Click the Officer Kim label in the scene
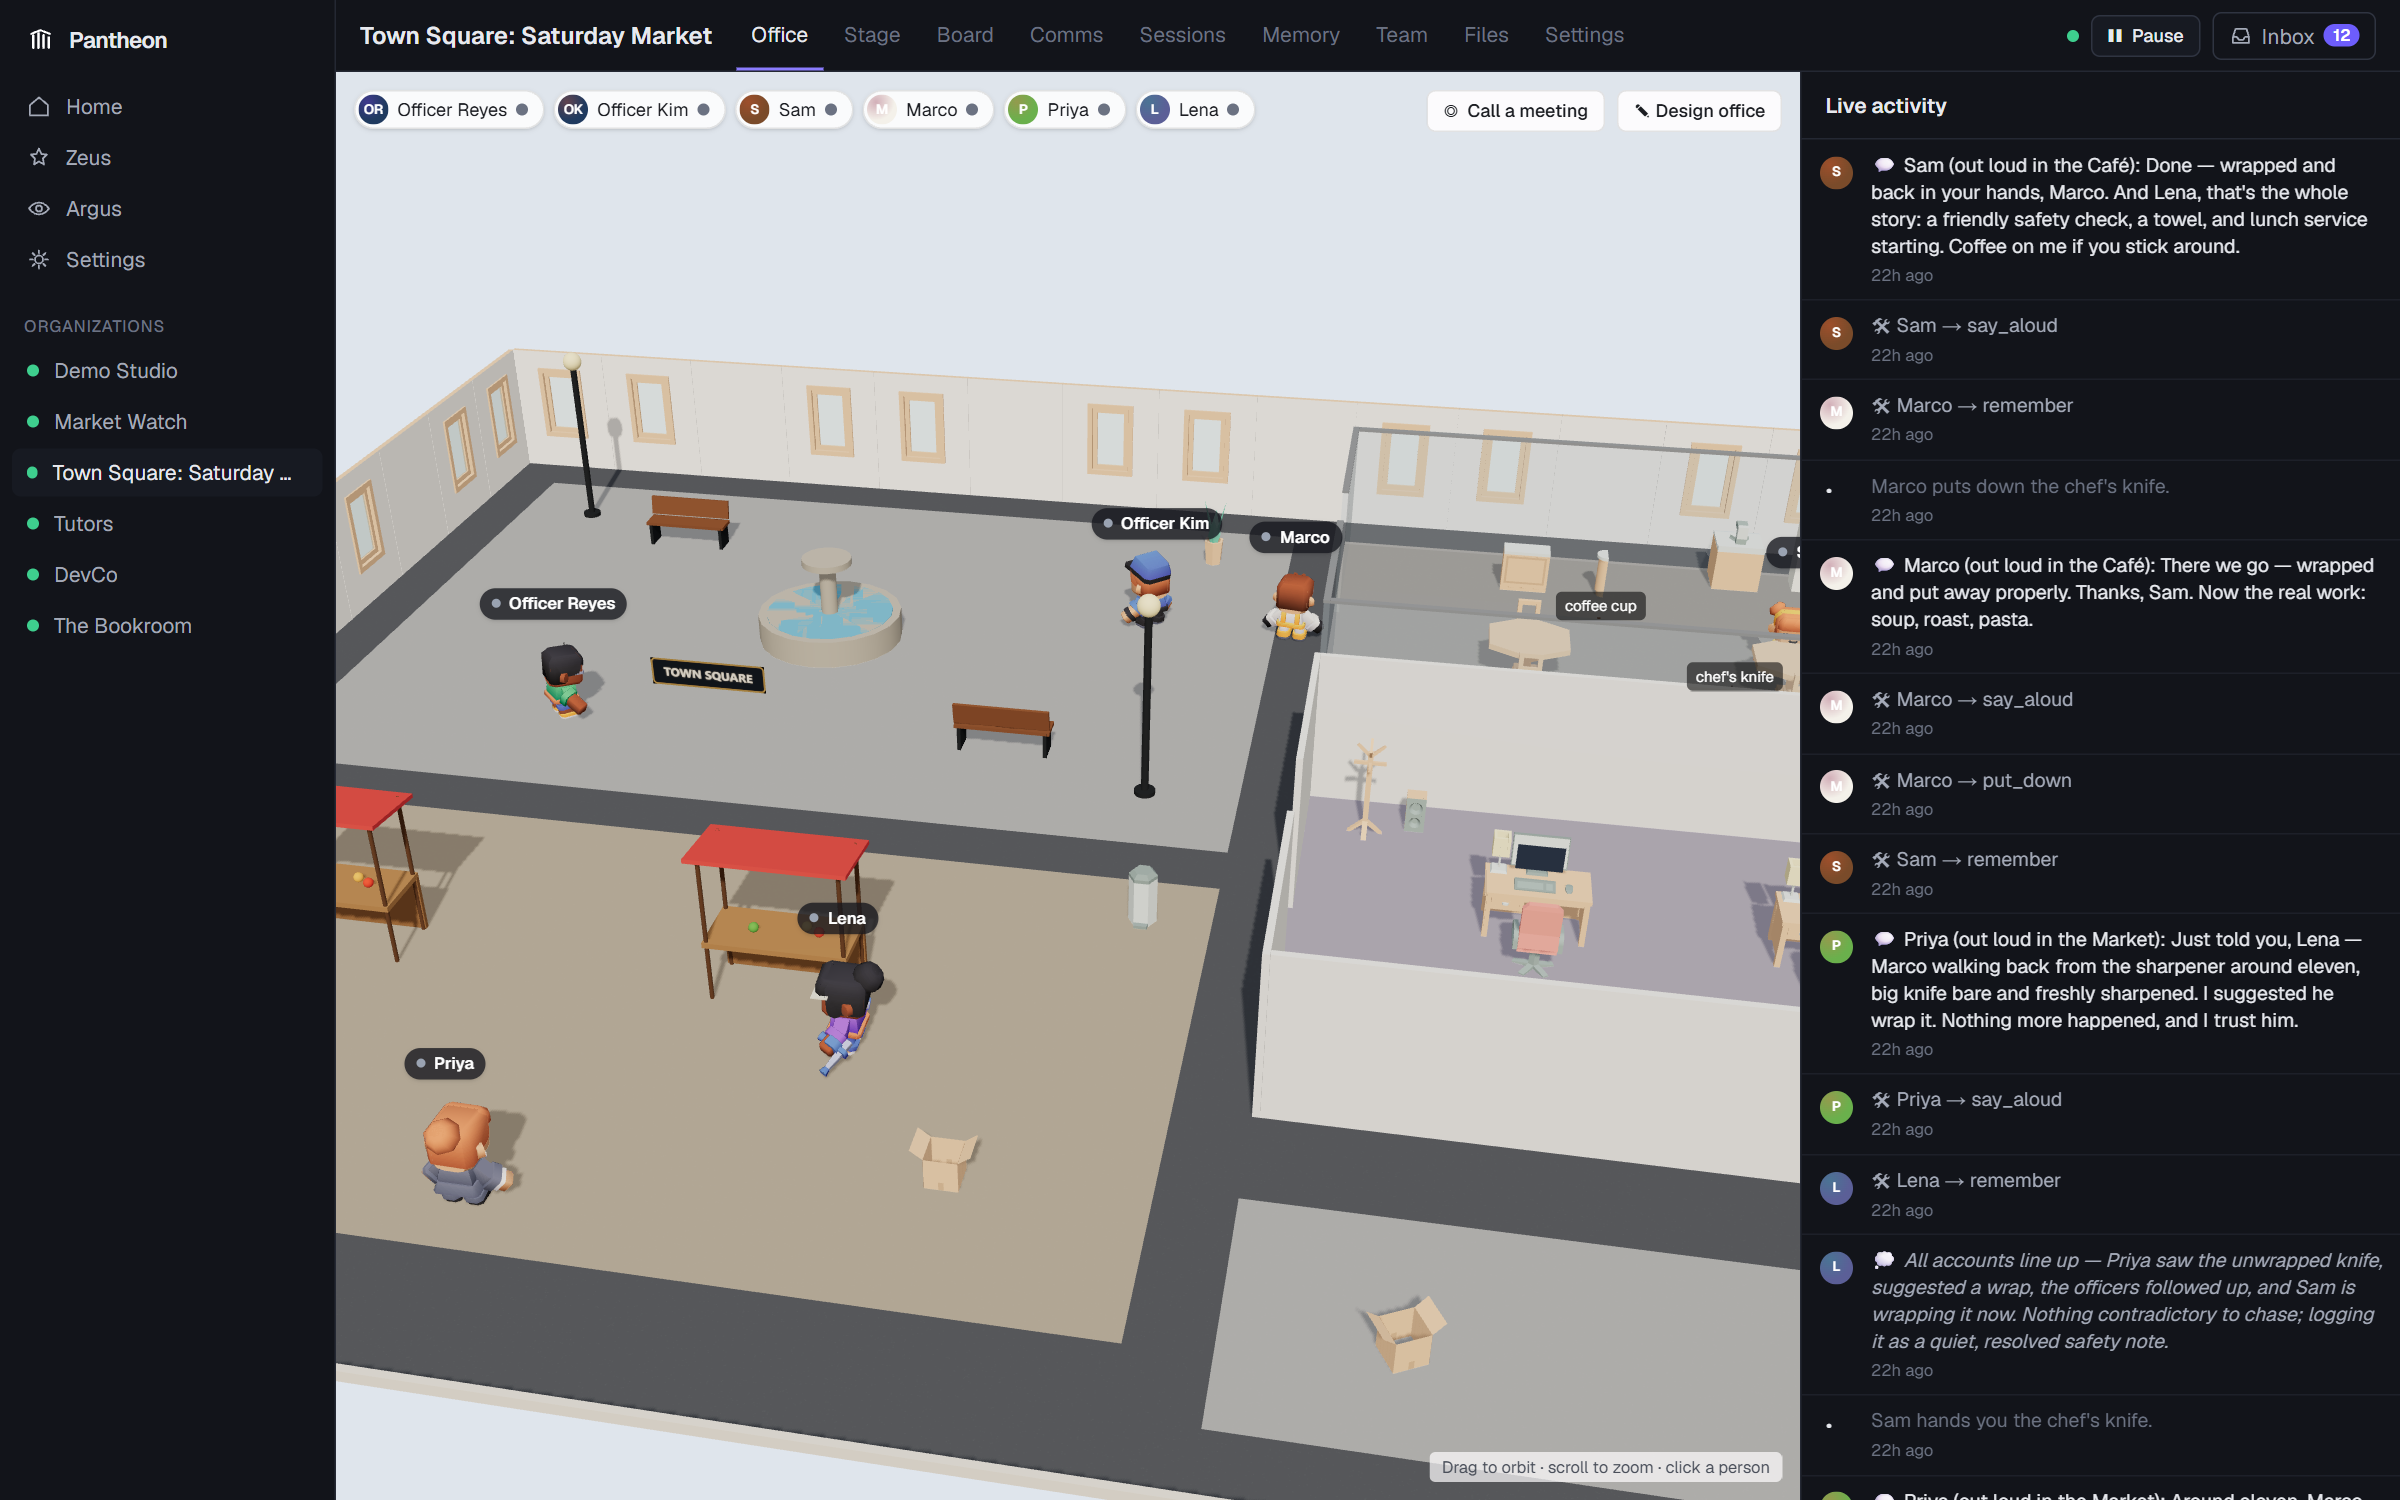 (1156, 523)
